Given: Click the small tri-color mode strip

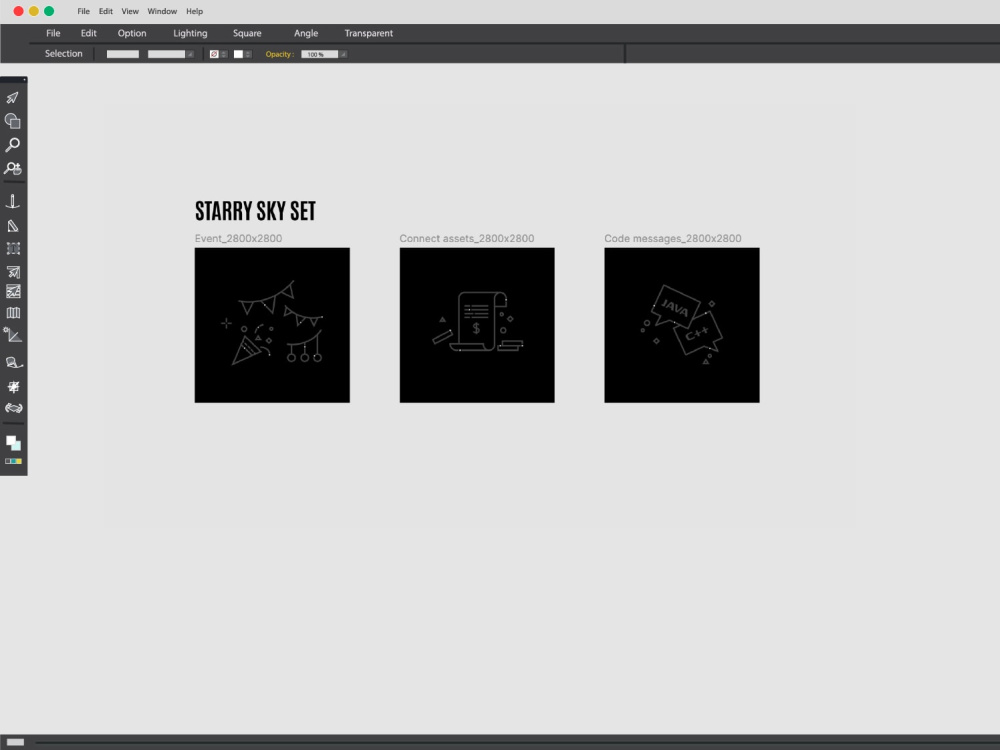Looking at the screenshot, I should point(13,461).
